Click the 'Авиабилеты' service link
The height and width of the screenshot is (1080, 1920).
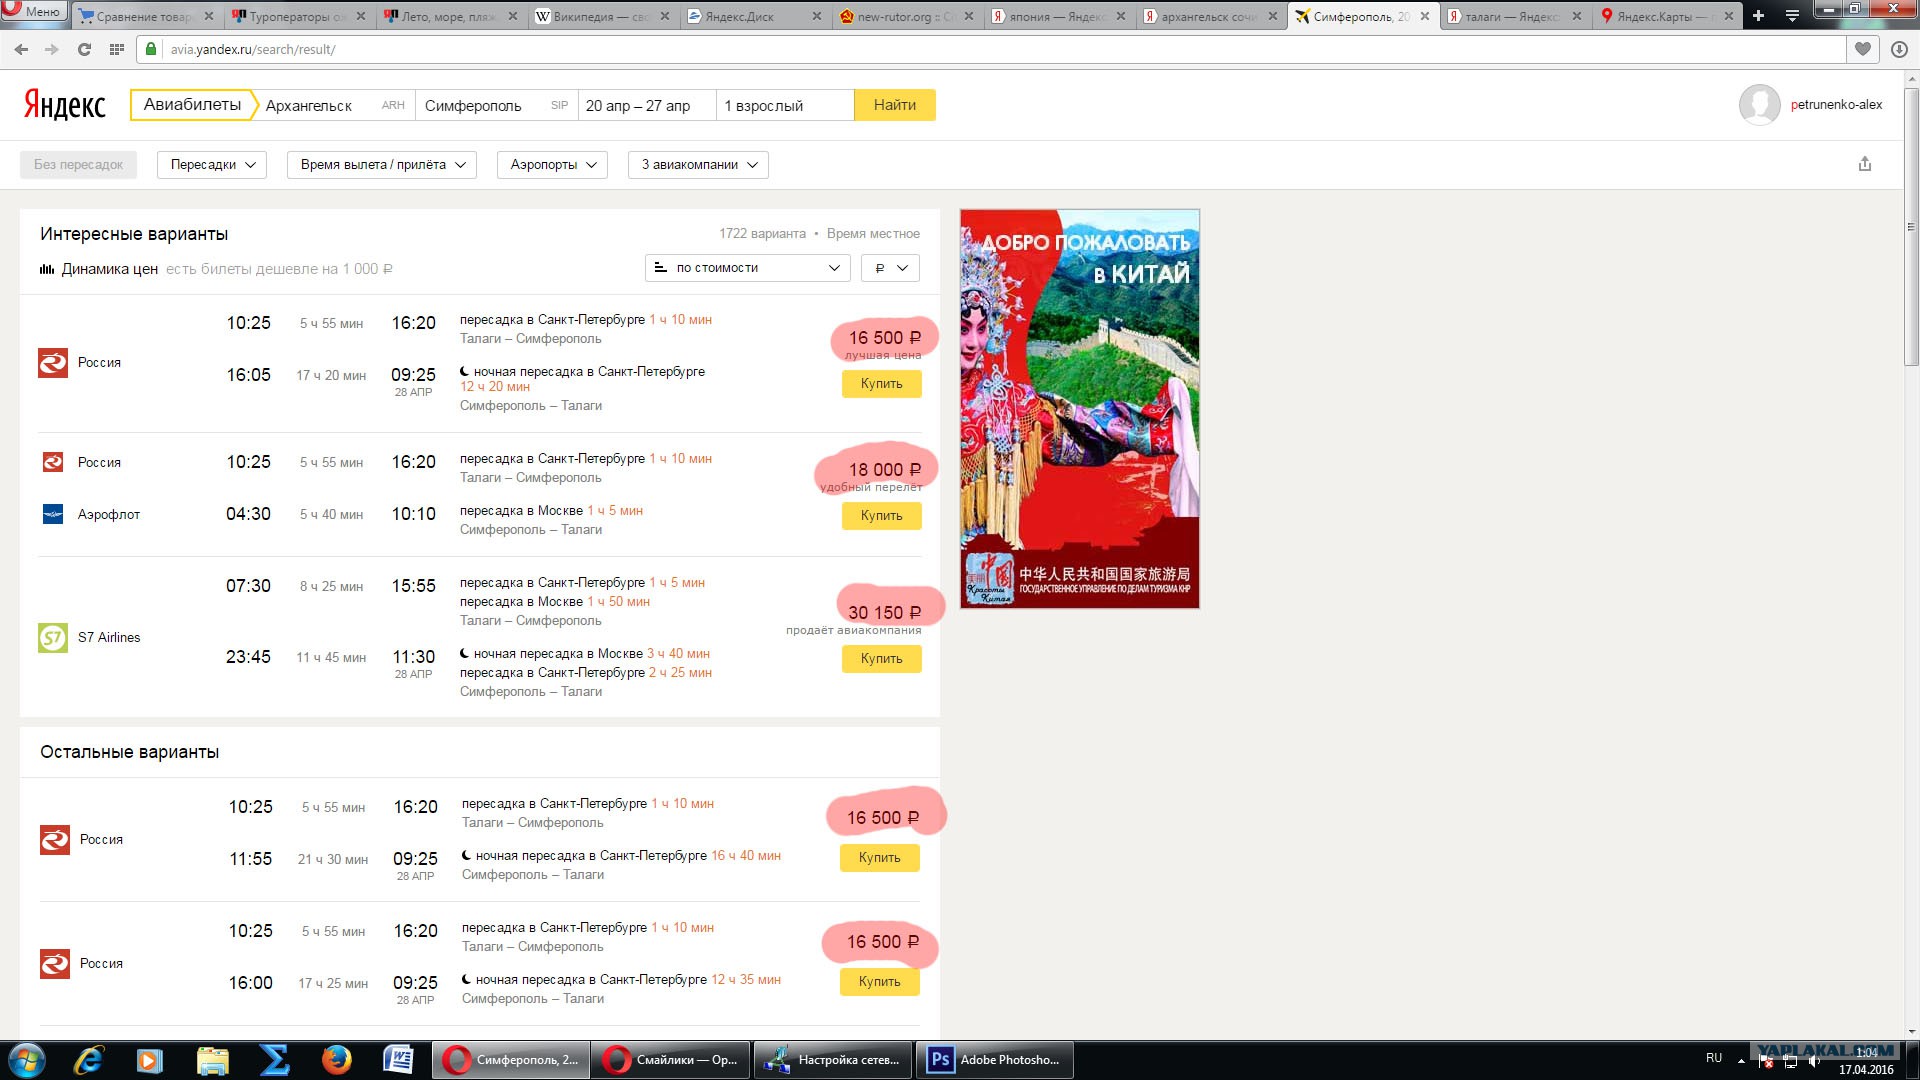tap(192, 105)
